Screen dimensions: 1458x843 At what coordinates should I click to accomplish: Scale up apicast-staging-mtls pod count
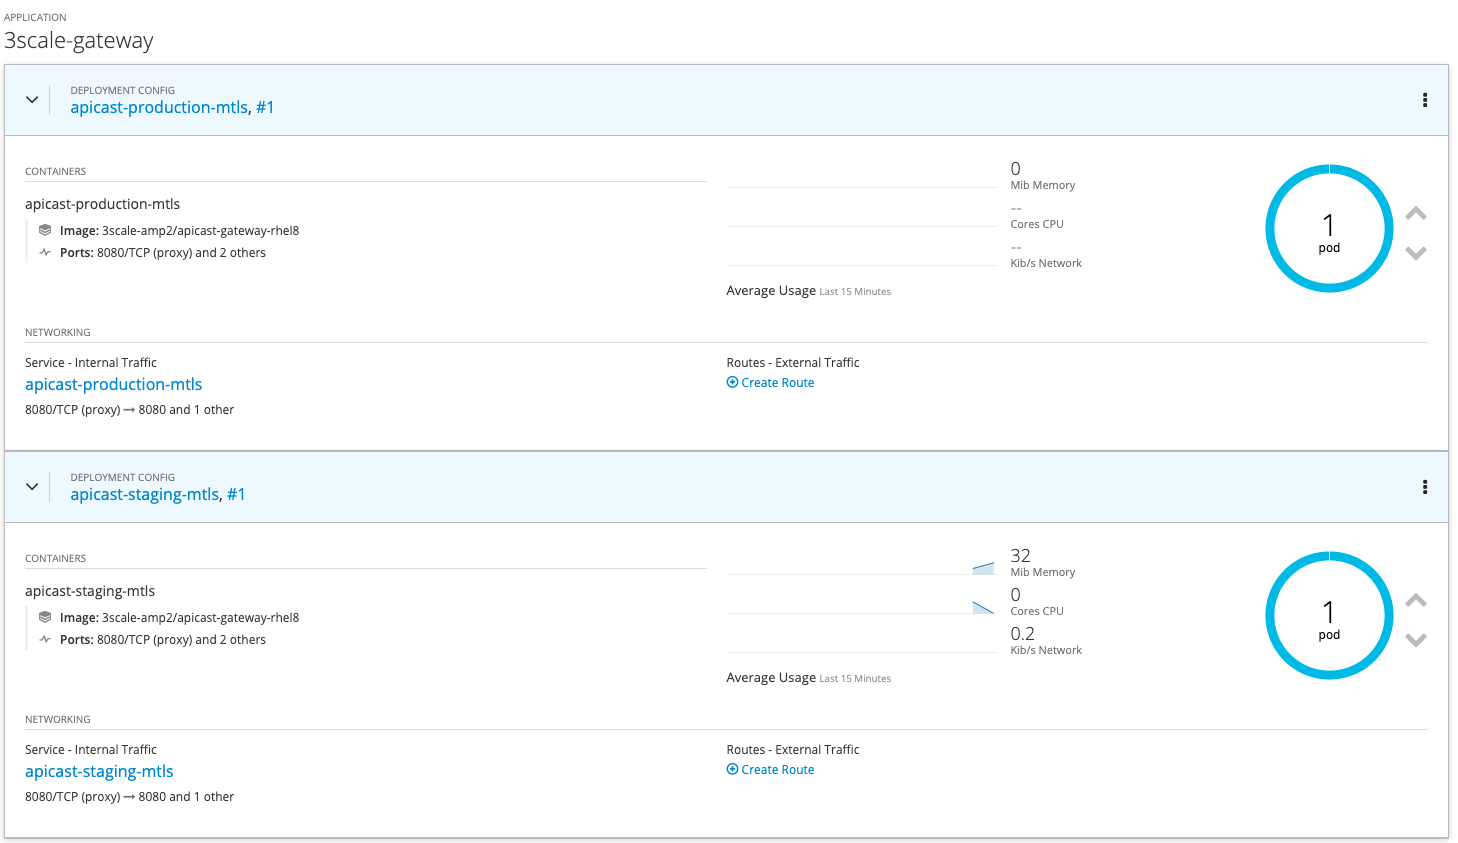pyautogui.click(x=1415, y=600)
